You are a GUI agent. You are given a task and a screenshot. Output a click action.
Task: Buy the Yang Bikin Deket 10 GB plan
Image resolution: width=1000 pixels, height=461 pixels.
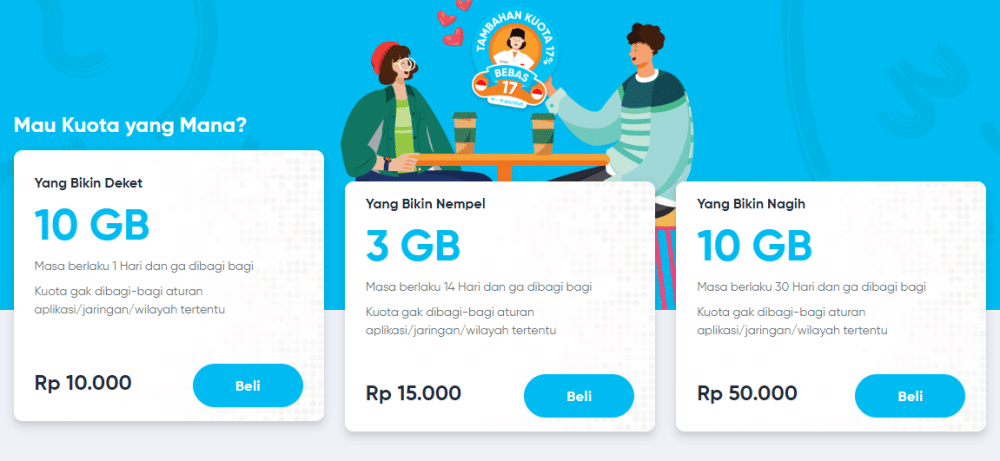[247, 386]
